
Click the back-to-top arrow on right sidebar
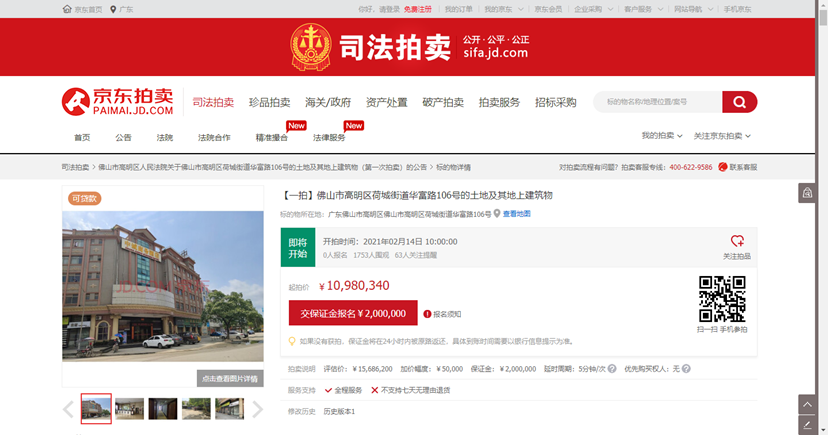(x=807, y=404)
